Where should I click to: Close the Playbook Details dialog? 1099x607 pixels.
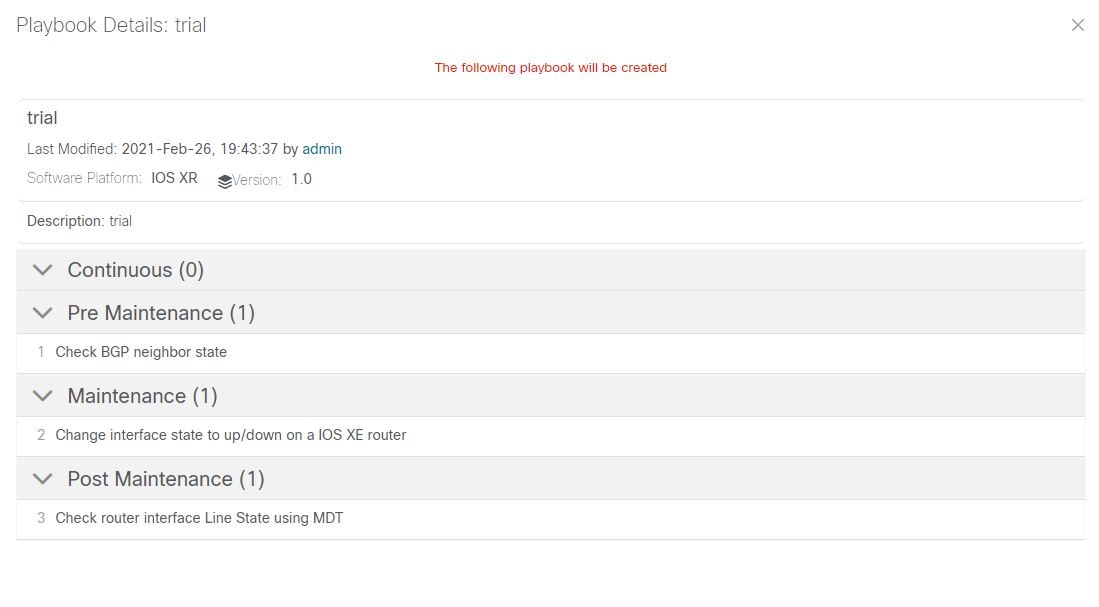[1077, 25]
